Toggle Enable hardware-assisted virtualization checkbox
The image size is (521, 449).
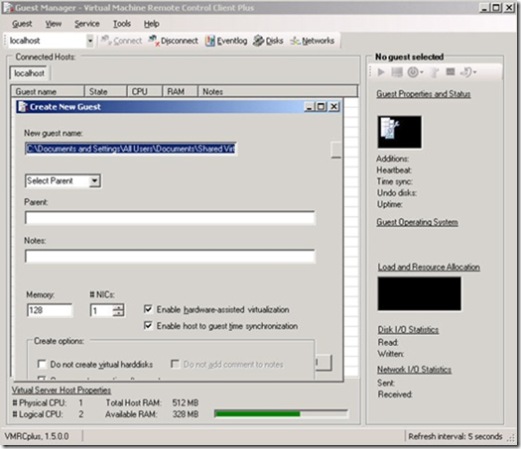tap(148, 309)
